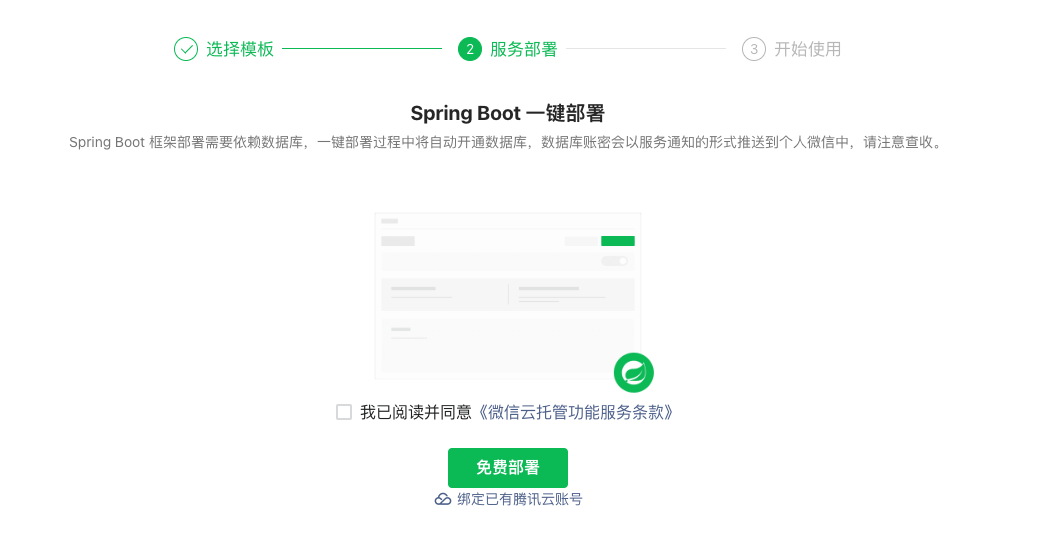Click the completed step 1 checkmark icon
This screenshot has height=557, width=1047.
(x=186, y=49)
